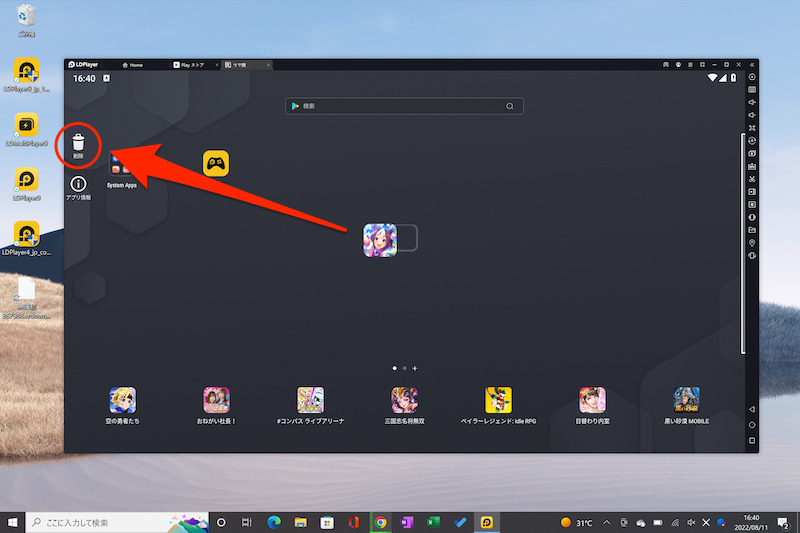Open Chrome from the Windows taskbar
Screen dimensions: 800x533
tap(380, 522)
